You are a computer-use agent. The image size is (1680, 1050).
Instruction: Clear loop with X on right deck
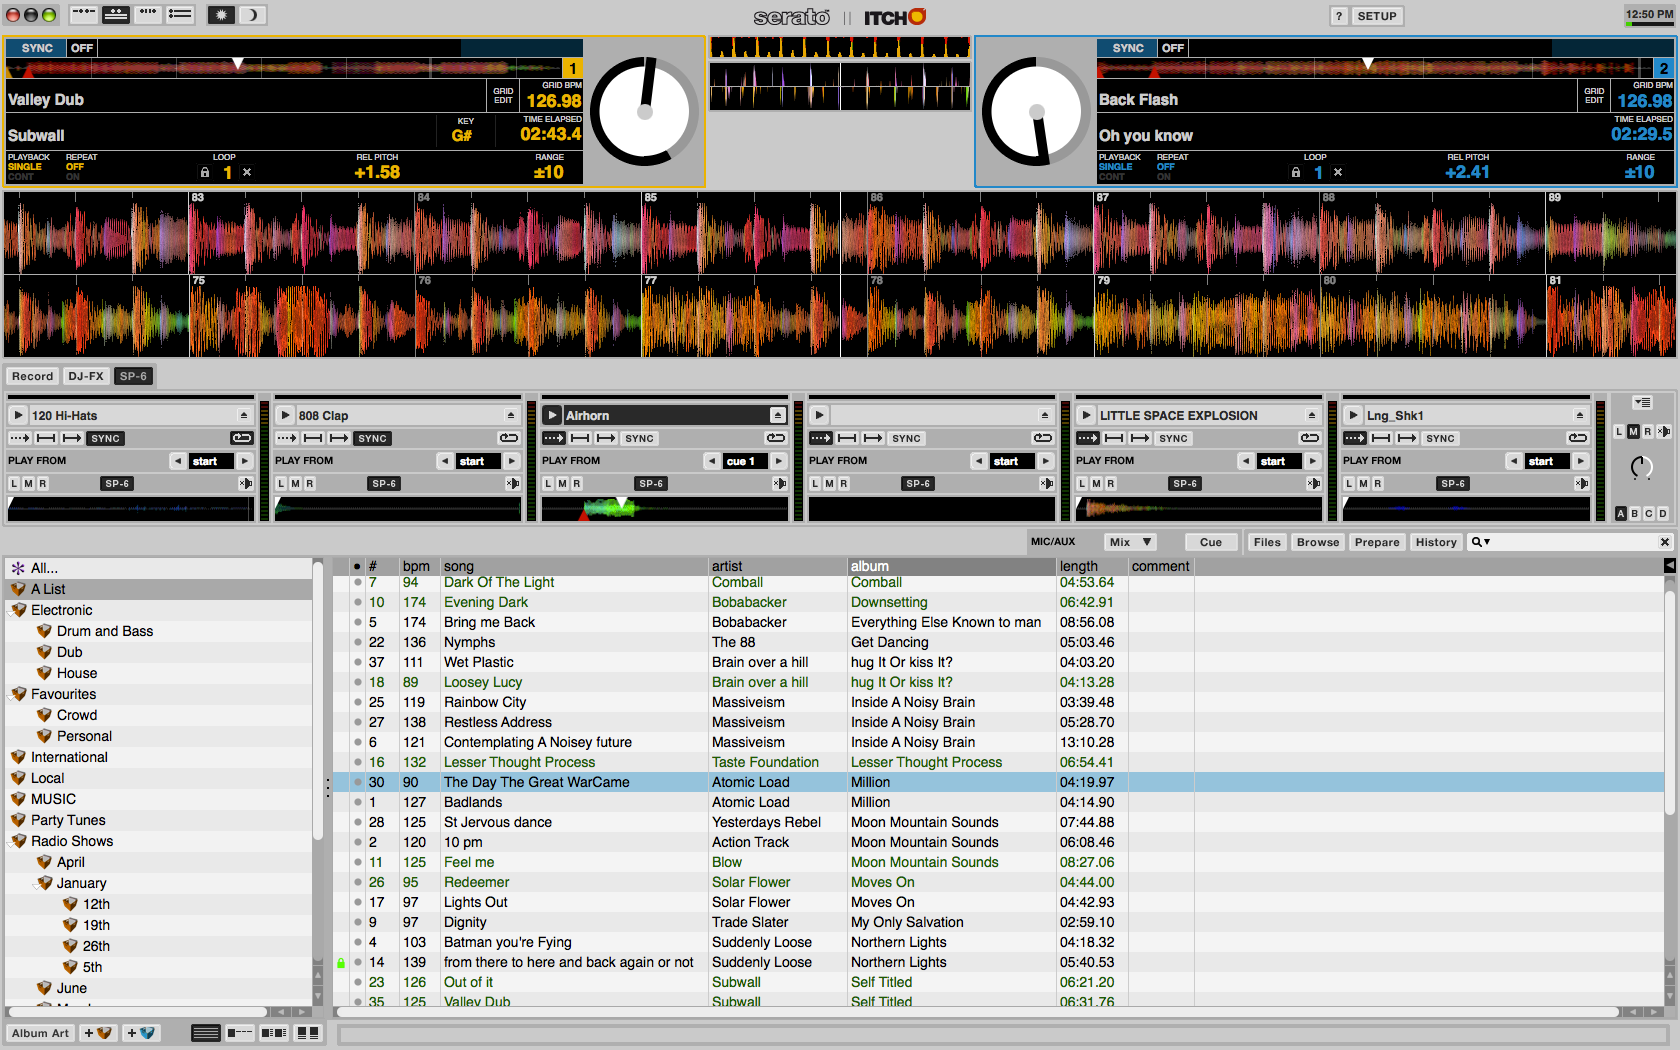tap(1338, 172)
